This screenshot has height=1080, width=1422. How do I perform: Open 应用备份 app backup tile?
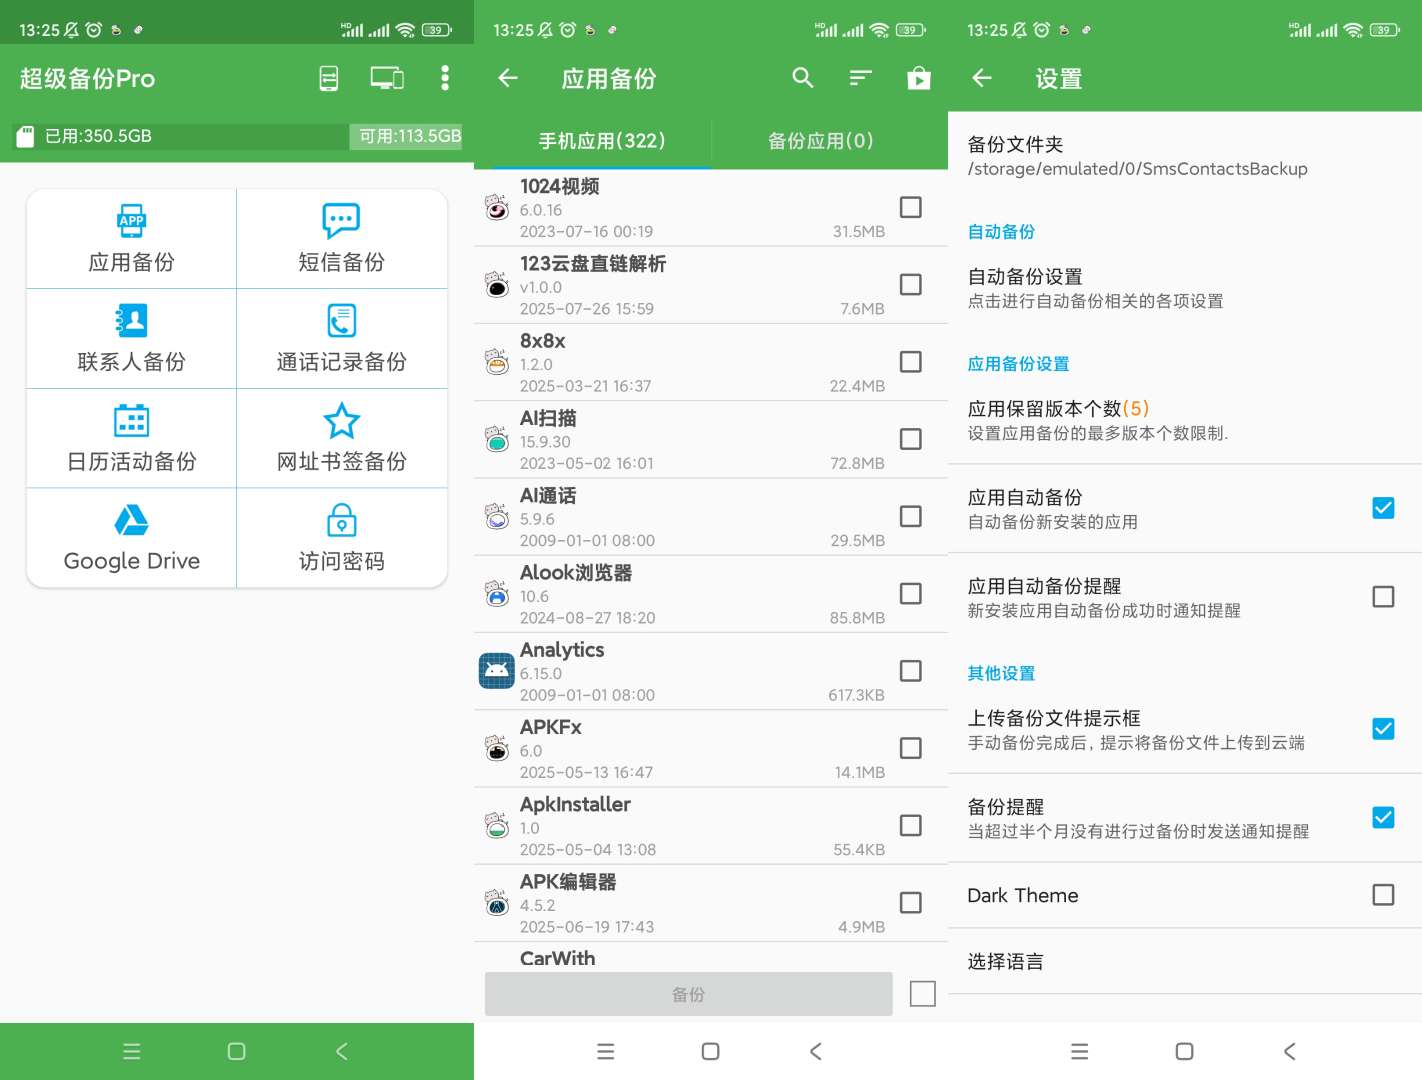(x=132, y=240)
